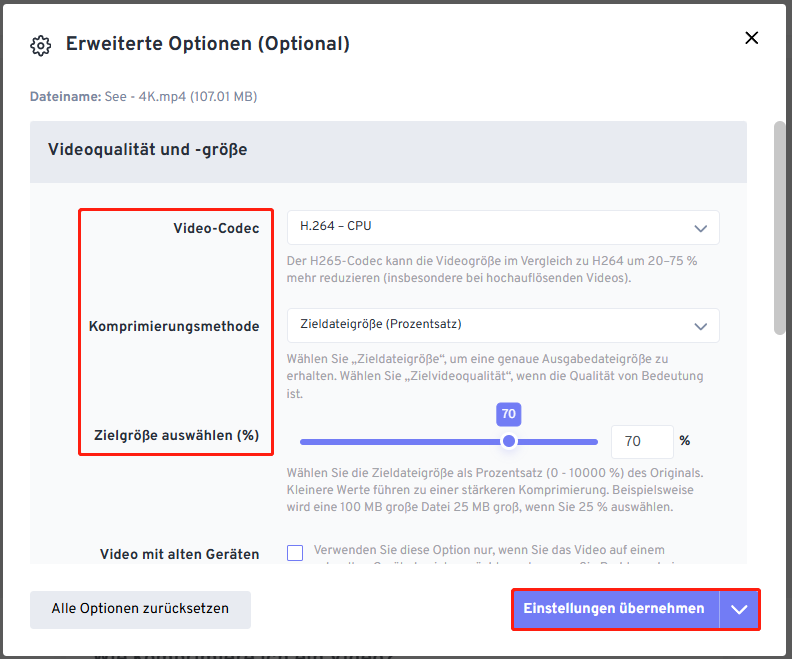This screenshot has height=659, width=792.
Task: Expand the arrow next to Einstellungen übernehmen
Action: click(739, 609)
